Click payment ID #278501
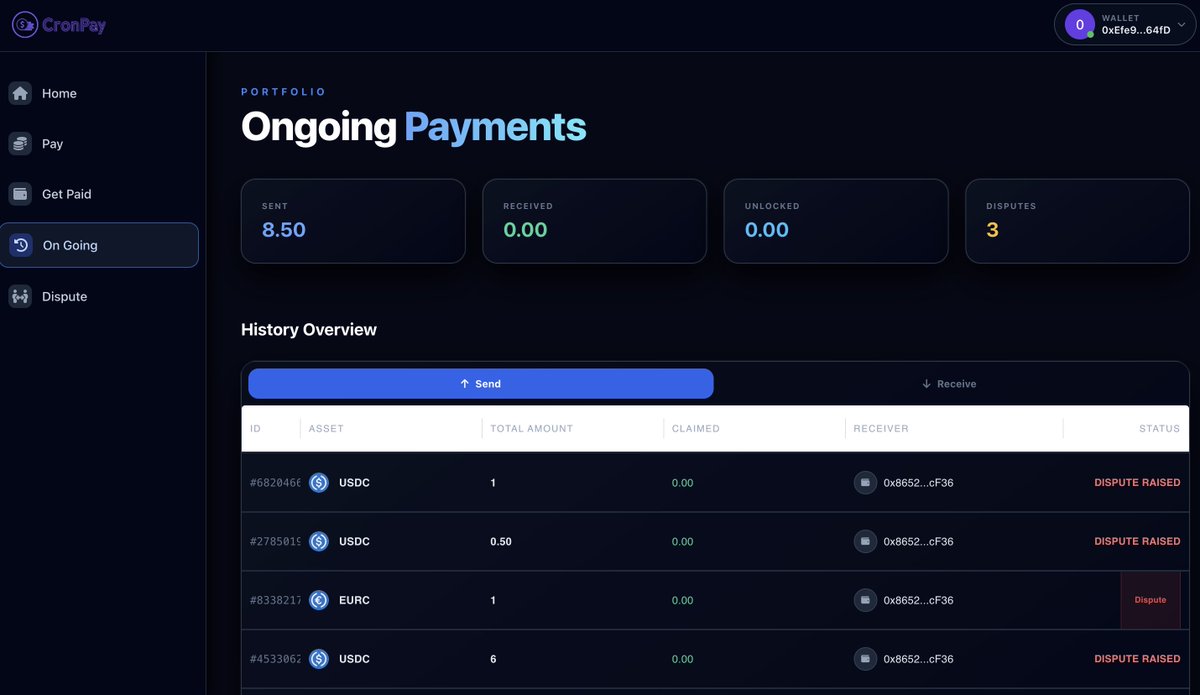Viewport: 1200px width, 695px height. coord(276,542)
